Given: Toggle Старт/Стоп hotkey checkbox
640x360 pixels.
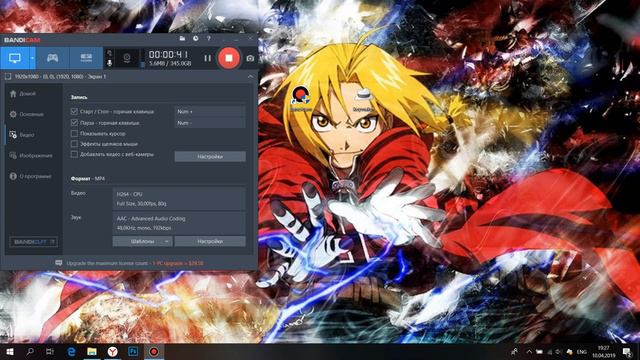Looking at the screenshot, I should click(74, 111).
